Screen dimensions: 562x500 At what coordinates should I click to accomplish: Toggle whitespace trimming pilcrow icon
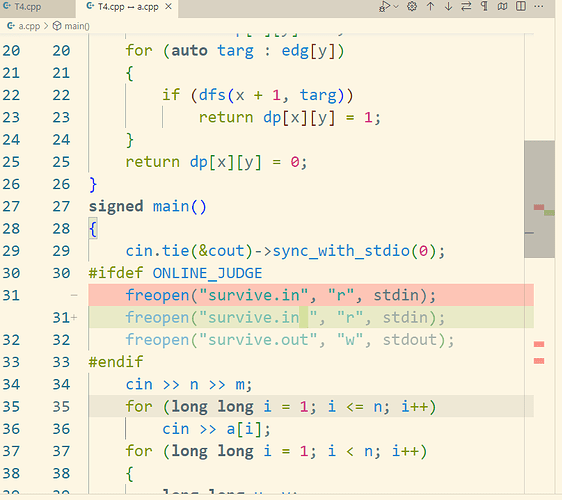click(484, 6)
